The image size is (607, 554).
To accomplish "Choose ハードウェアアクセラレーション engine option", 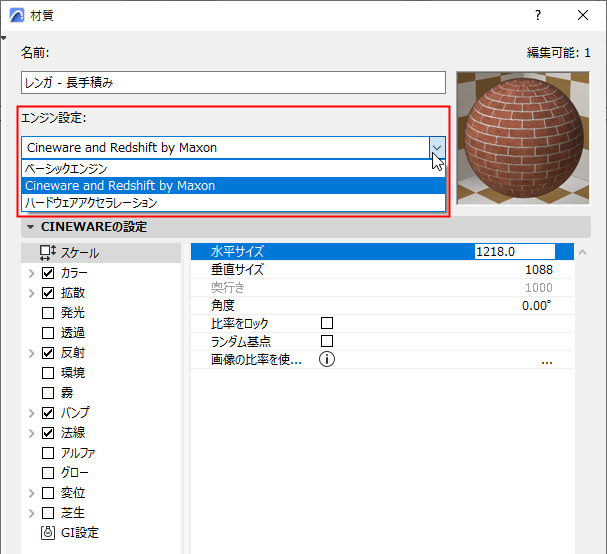I will click(x=233, y=202).
